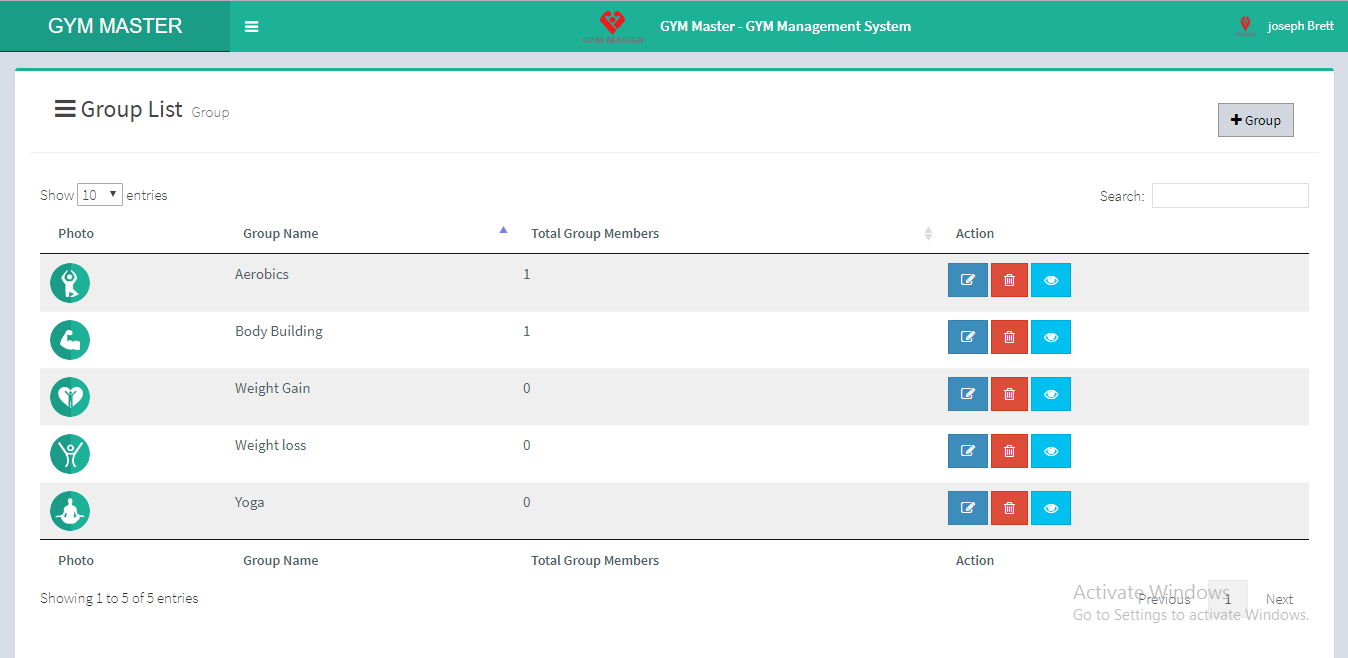
Task: Delete the Aerobics group
Action: (x=1009, y=280)
